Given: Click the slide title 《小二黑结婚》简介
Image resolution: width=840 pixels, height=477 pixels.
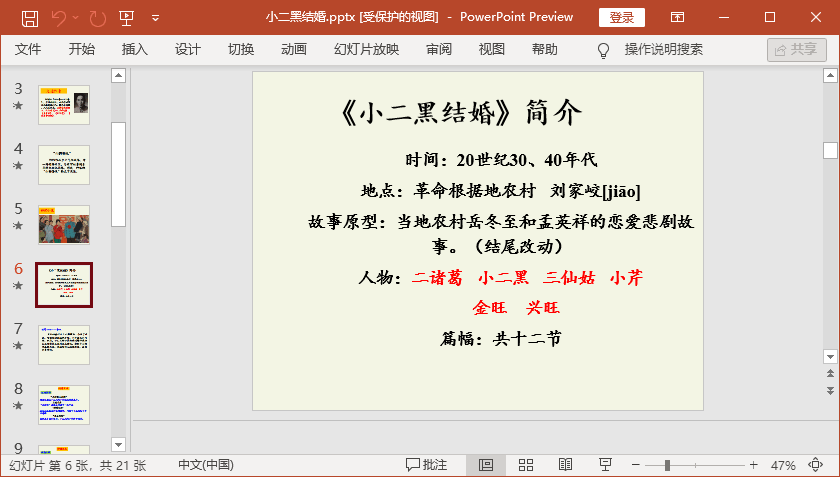Looking at the screenshot, I should pos(461,113).
